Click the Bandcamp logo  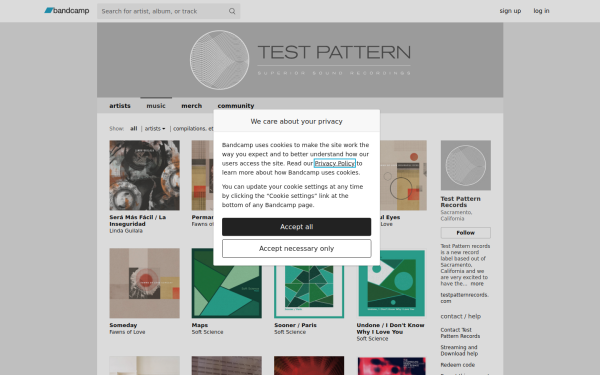coord(67,11)
